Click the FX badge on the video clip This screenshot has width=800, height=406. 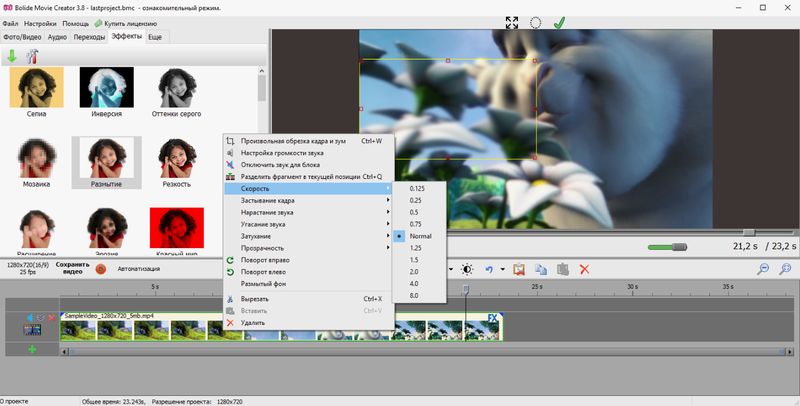tap(492, 319)
